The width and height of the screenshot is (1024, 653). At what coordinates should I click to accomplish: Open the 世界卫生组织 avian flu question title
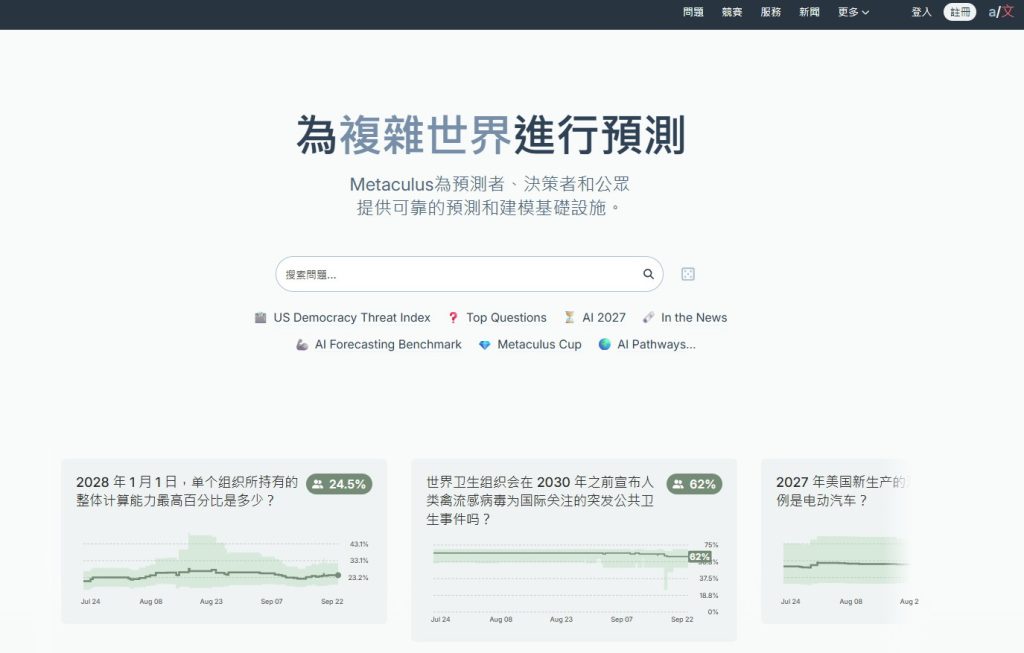(540, 500)
